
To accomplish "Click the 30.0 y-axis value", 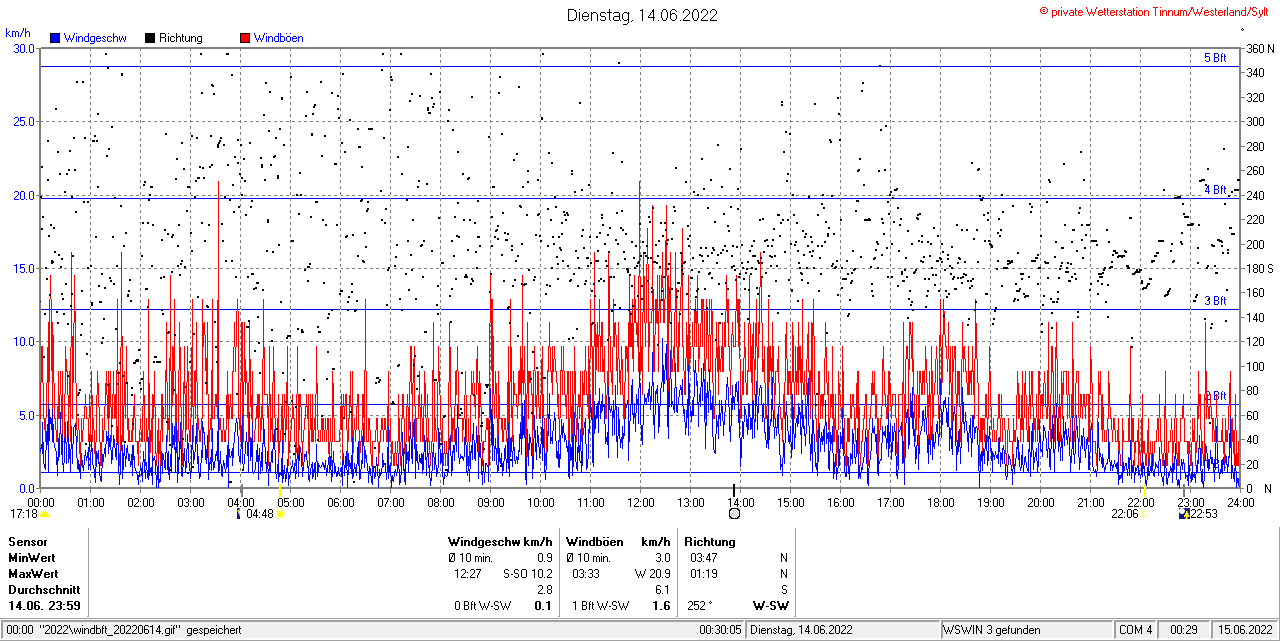I will [23, 48].
